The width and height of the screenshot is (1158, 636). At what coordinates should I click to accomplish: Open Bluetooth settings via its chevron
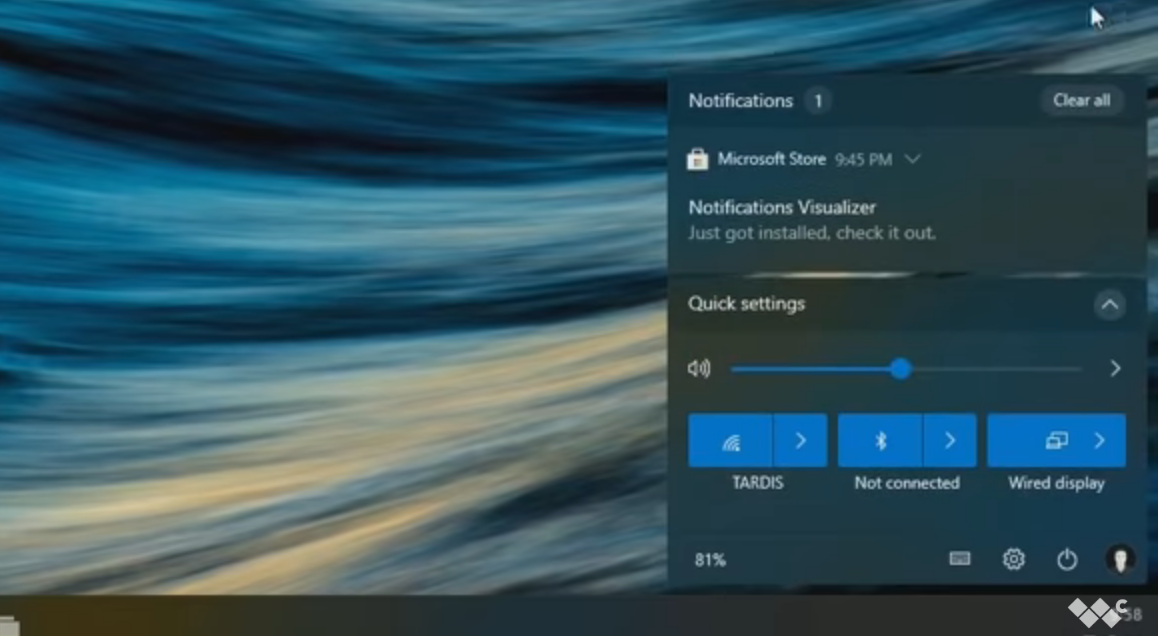pyautogui.click(x=949, y=440)
